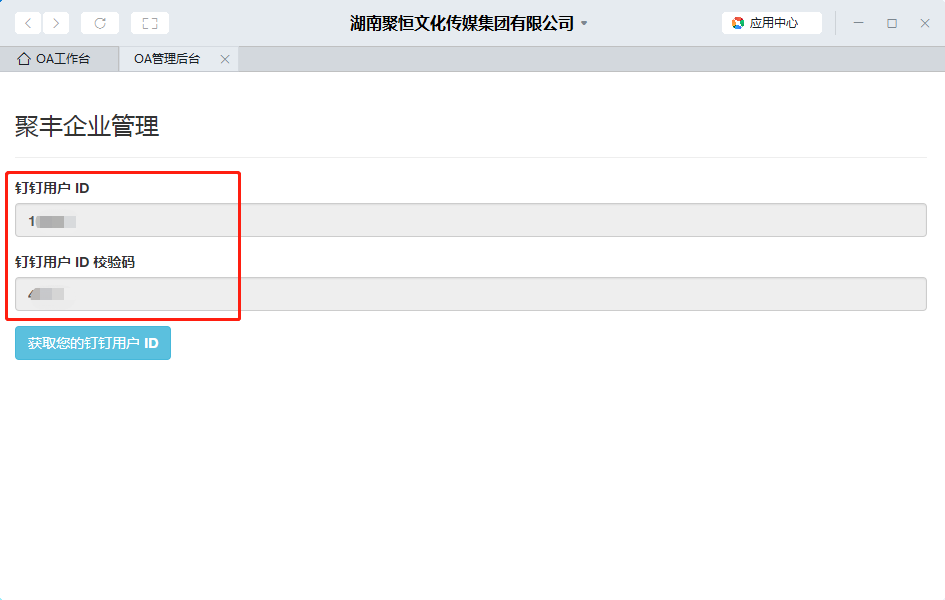Maximize the application window
945x600 pixels.
click(x=892, y=23)
